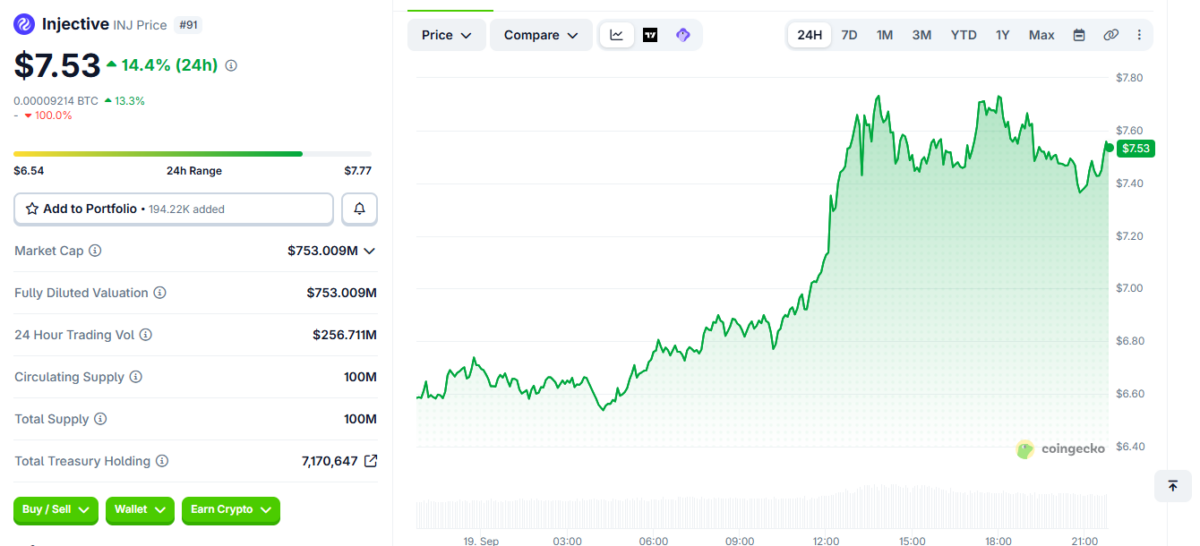The width and height of the screenshot is (1200, 546).
Task: Click the $753.009M market cap value
Action: click(x=323, y=251)
